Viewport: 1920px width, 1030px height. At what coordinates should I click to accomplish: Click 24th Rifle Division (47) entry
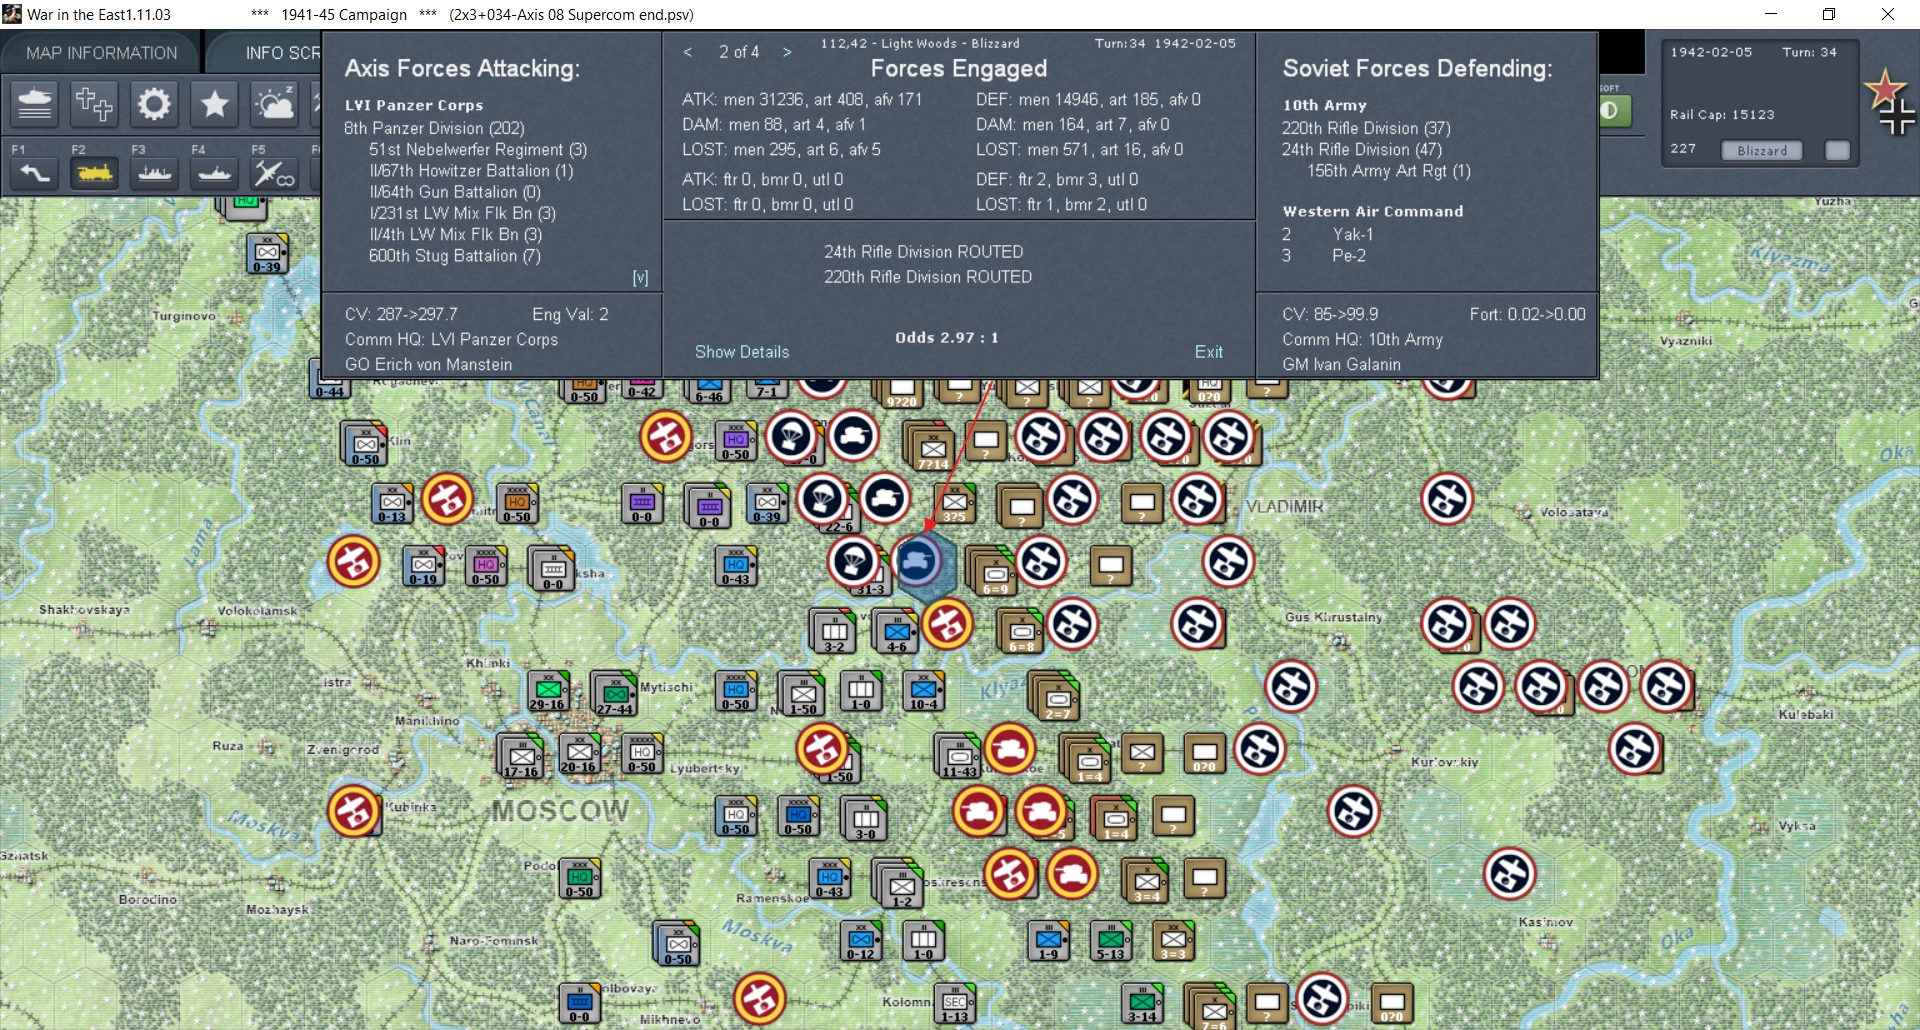coord(1362,150)
